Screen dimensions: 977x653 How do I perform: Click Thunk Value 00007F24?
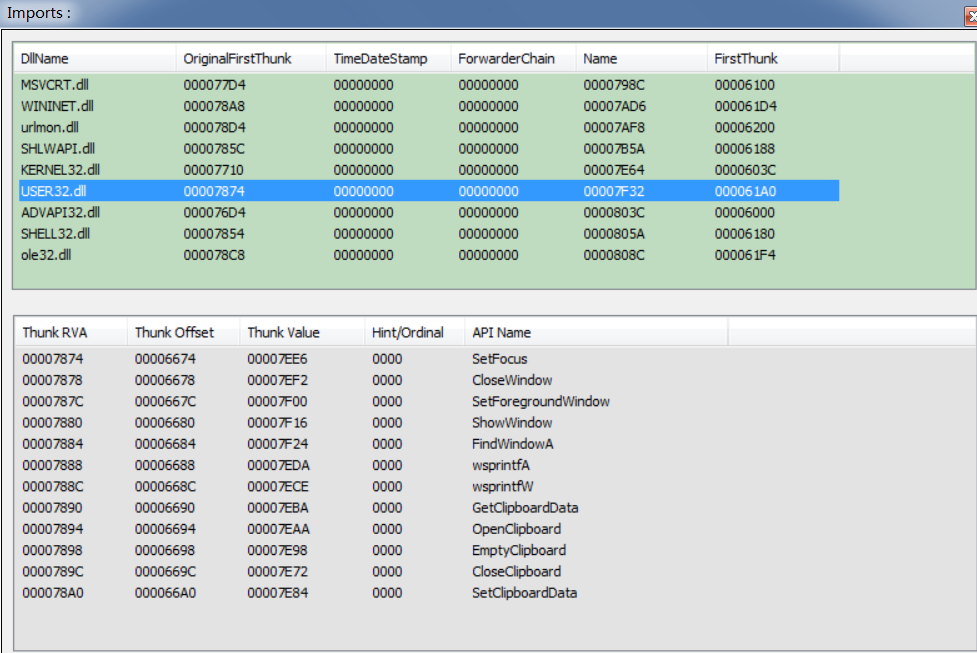[x=278, y=444]
